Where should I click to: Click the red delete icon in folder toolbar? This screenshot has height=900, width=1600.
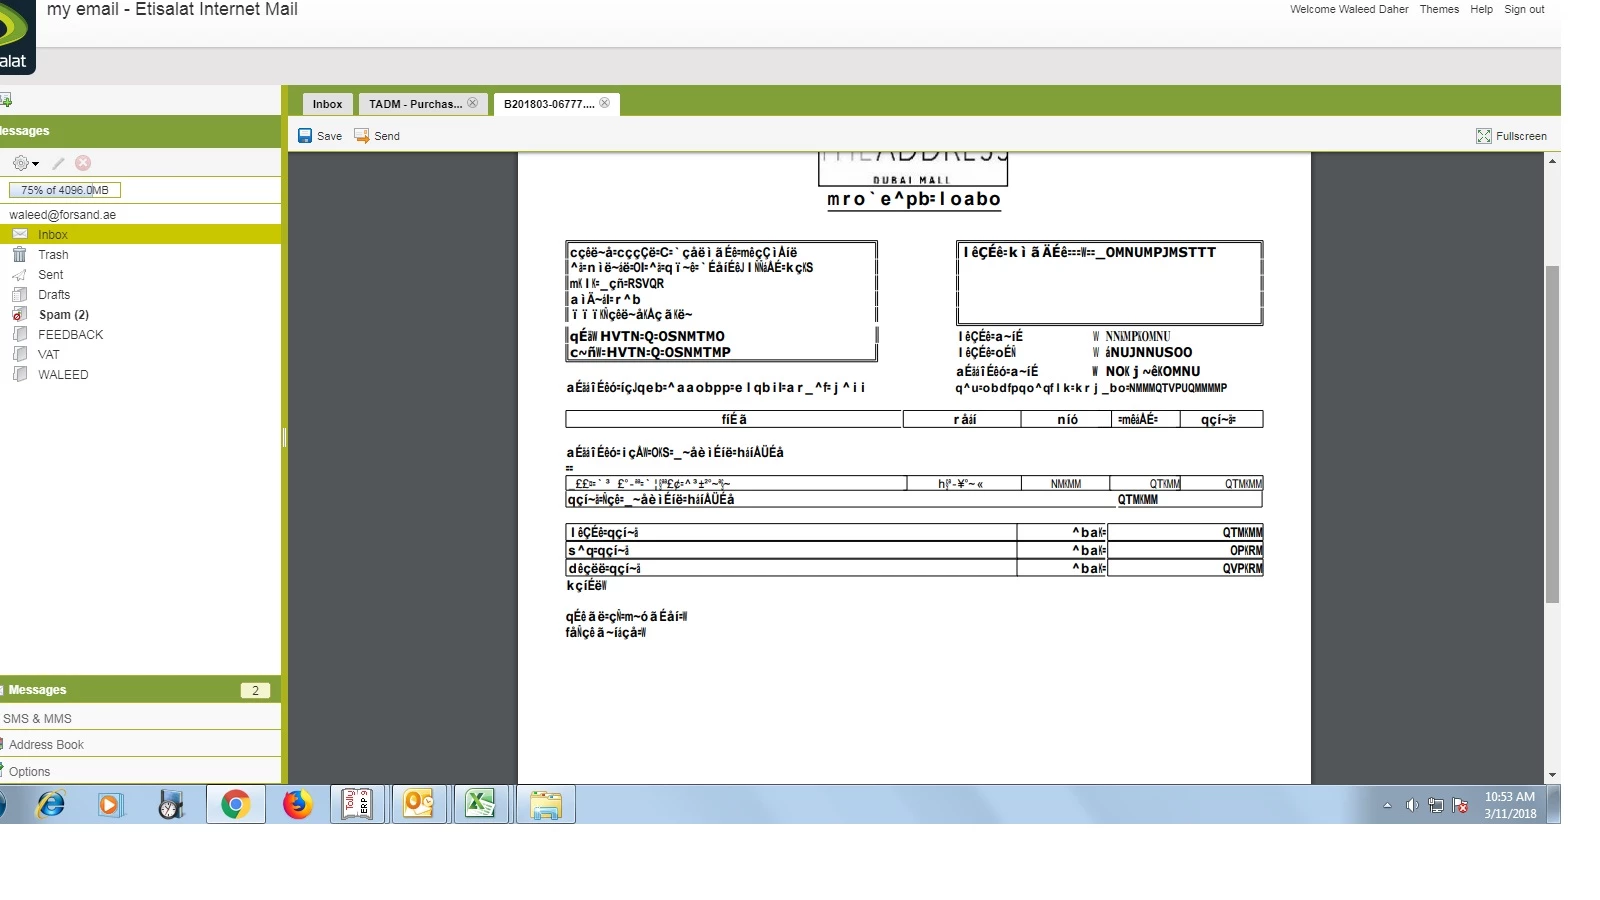83,163
